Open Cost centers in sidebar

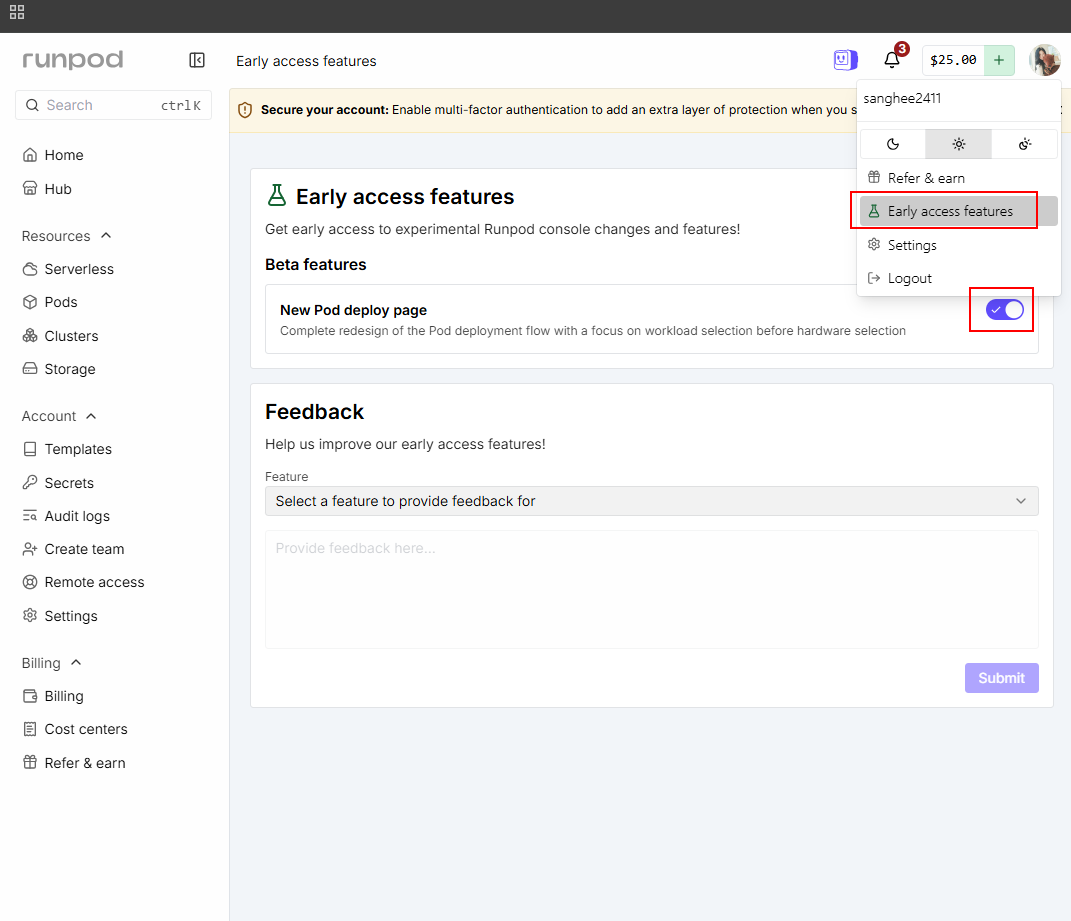(75, 729)
